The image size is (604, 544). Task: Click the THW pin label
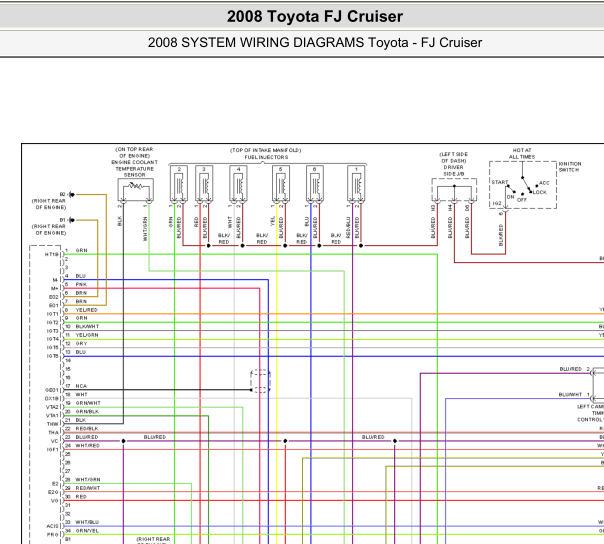[x=53, y=424]
